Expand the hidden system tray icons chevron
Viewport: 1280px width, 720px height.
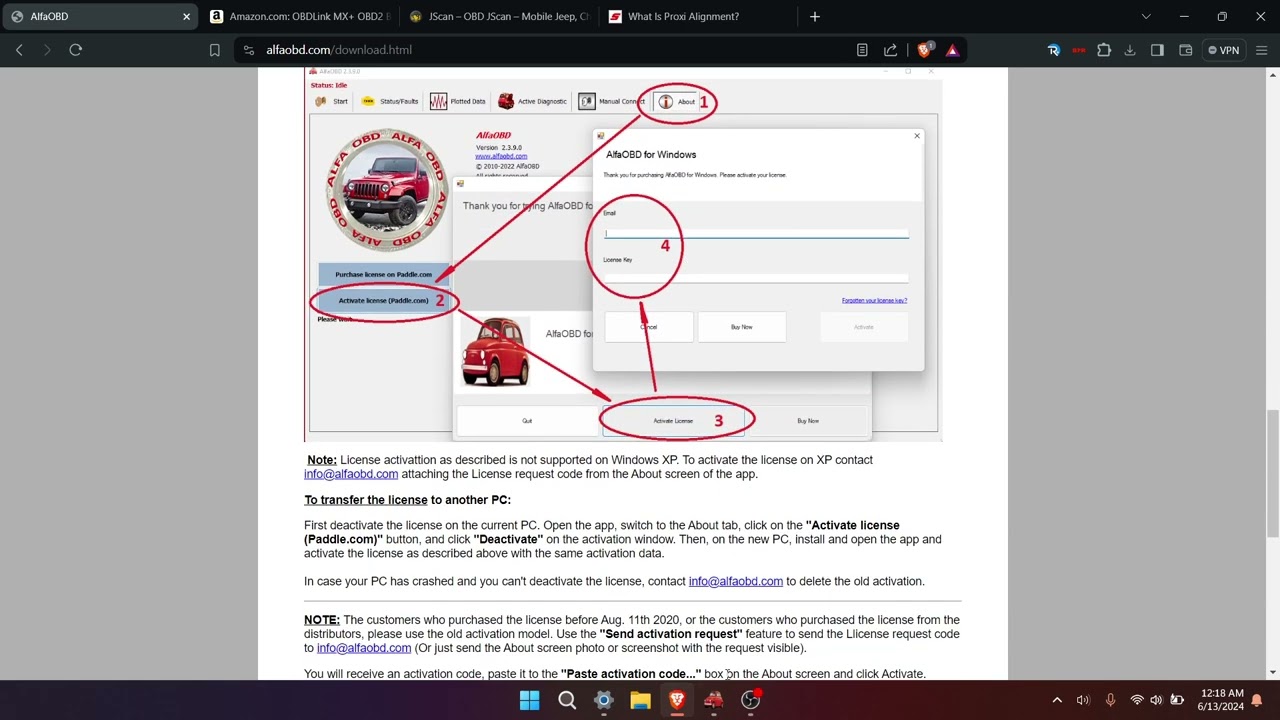[1057, 700]
